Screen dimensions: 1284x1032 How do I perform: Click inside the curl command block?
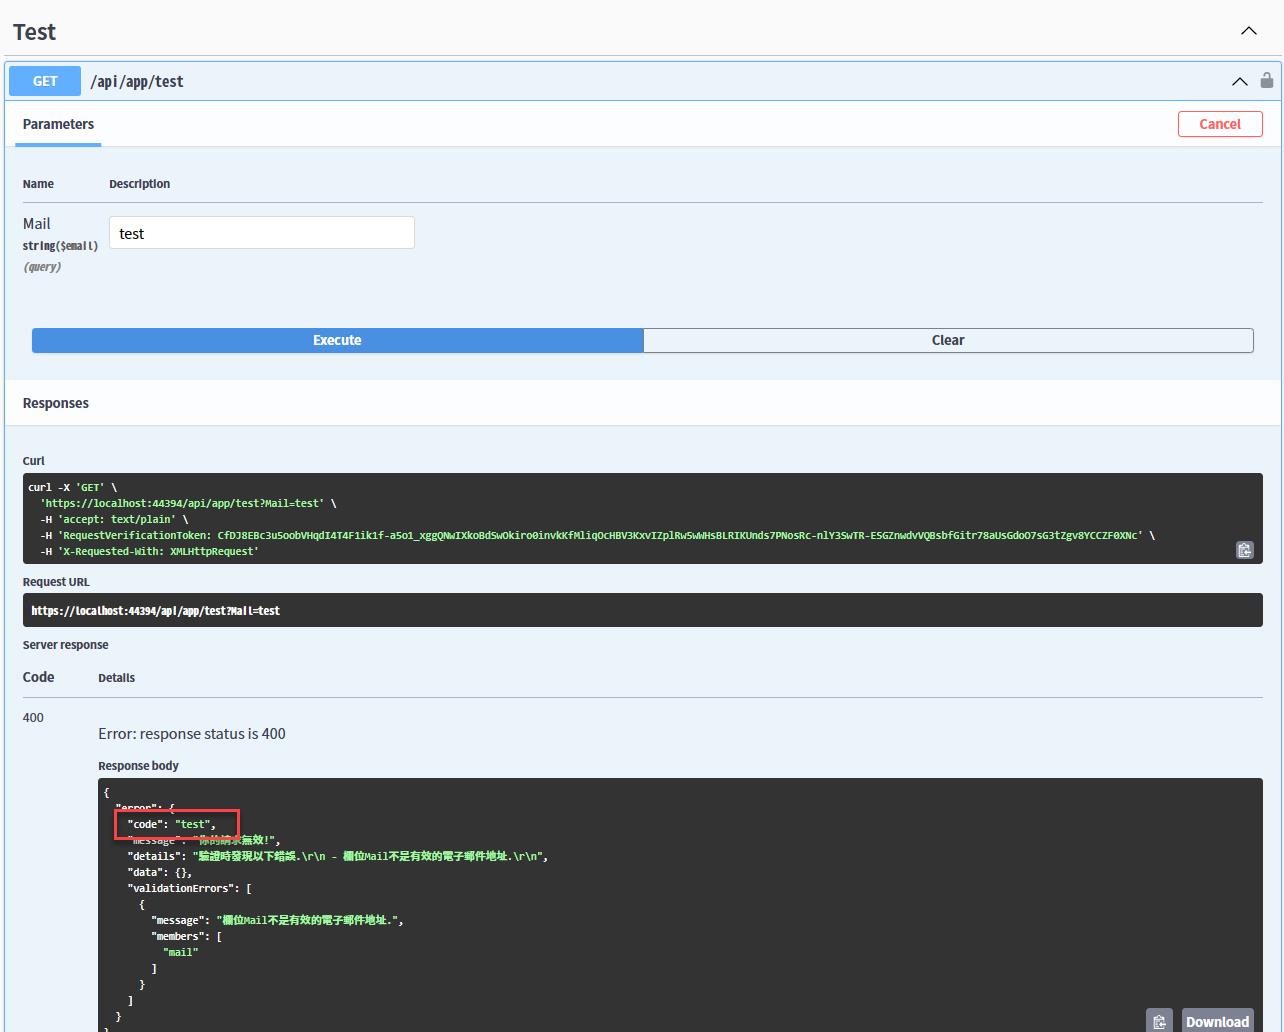pos(600,519)
